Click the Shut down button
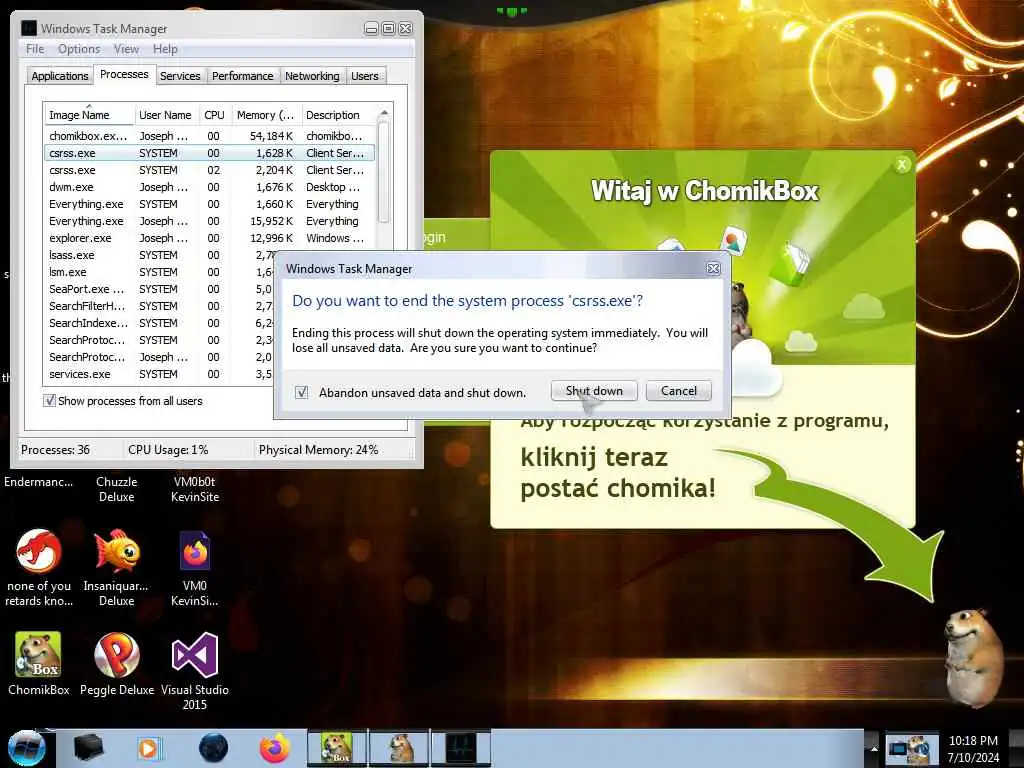 click(x=594, y=391)
